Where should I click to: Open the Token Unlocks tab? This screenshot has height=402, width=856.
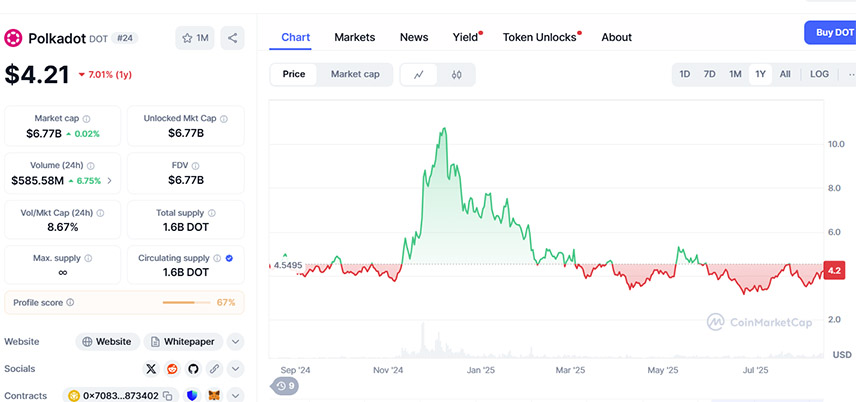coord(539,37)
